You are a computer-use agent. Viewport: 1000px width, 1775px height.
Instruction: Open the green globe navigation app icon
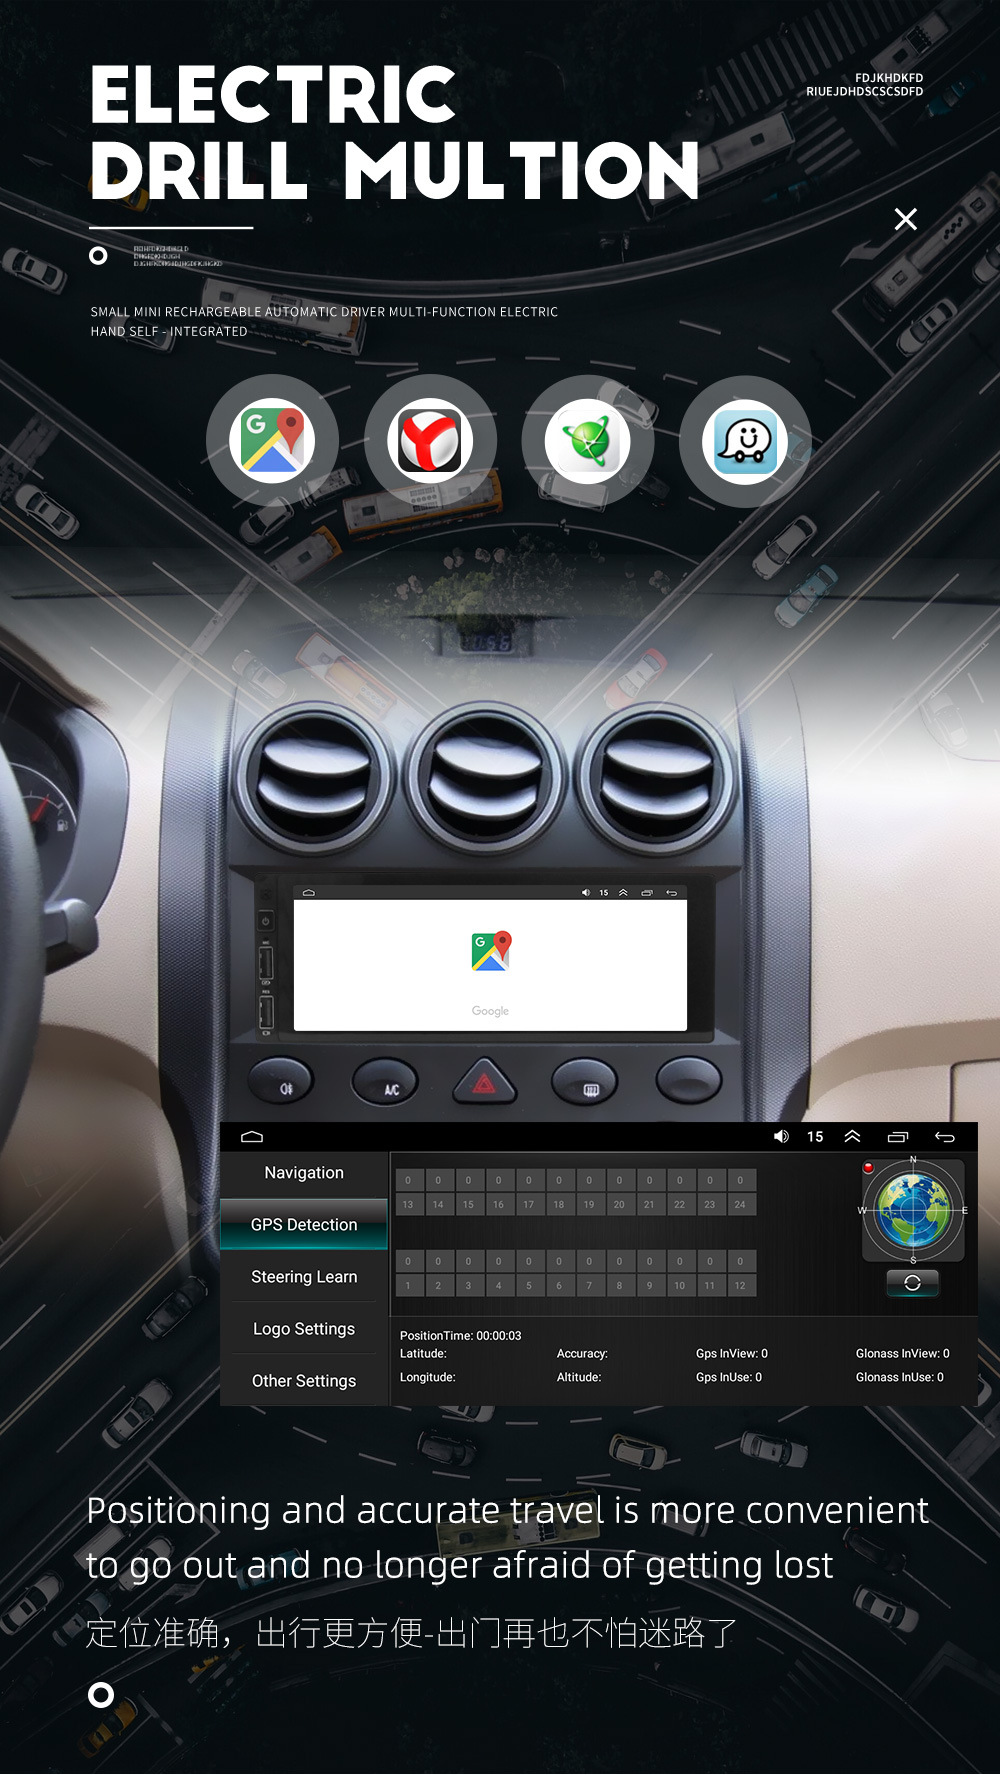coord(588,441)
